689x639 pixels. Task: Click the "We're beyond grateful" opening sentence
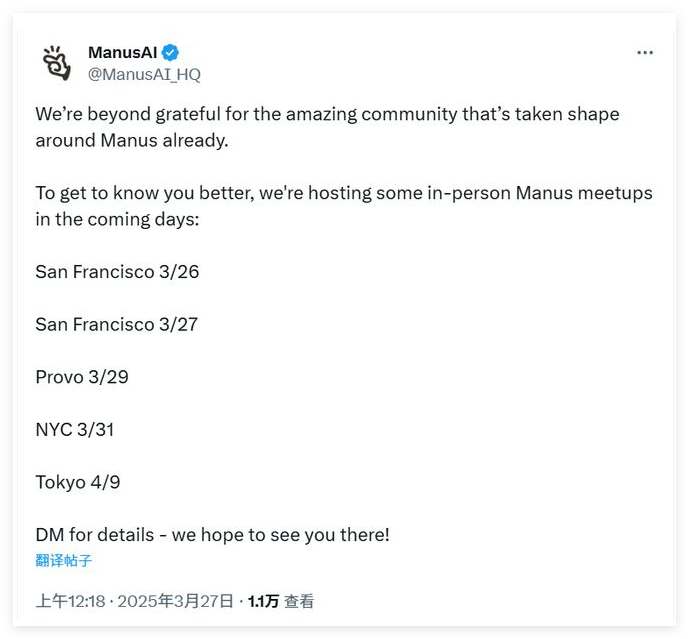coord(327,114)
